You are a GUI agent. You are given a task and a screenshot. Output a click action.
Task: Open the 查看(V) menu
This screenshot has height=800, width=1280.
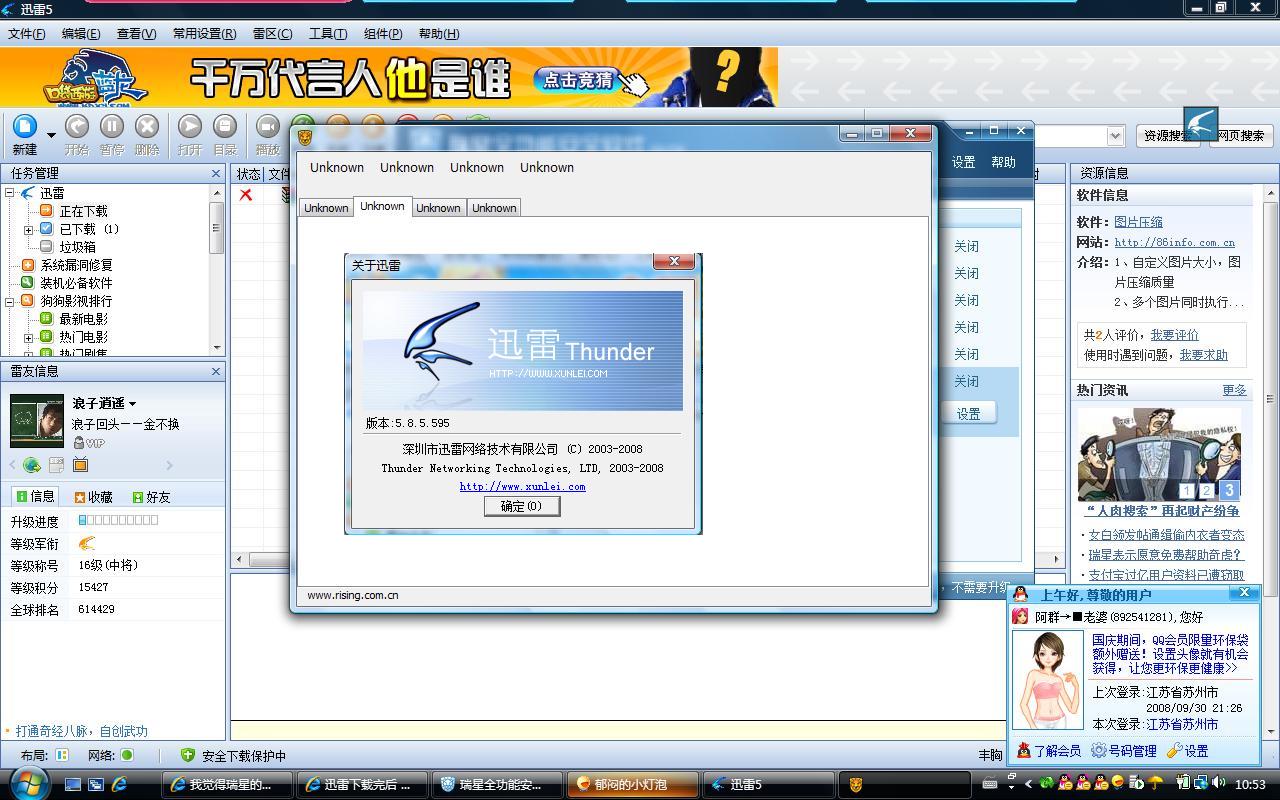136,33
